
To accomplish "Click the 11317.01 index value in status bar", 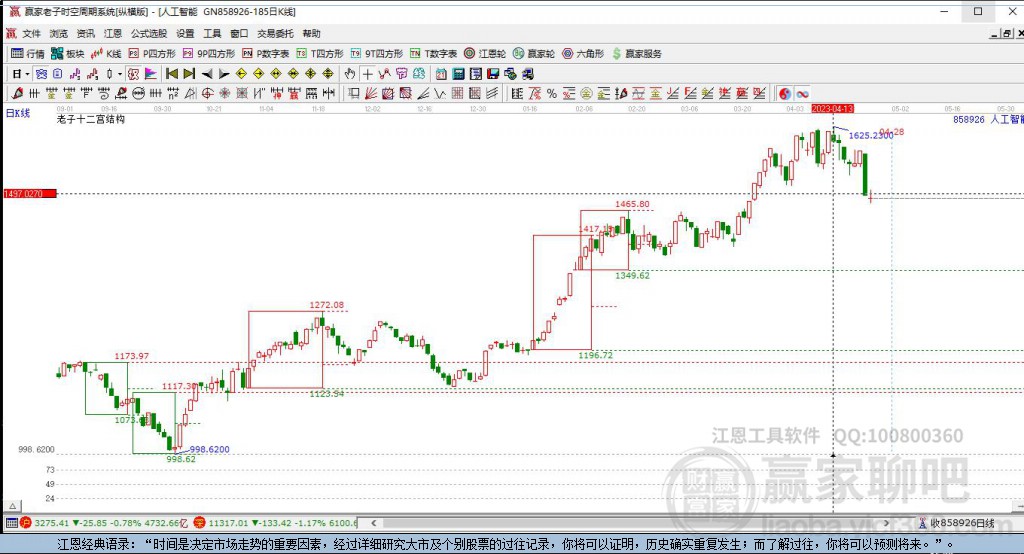I will [229, 523].
